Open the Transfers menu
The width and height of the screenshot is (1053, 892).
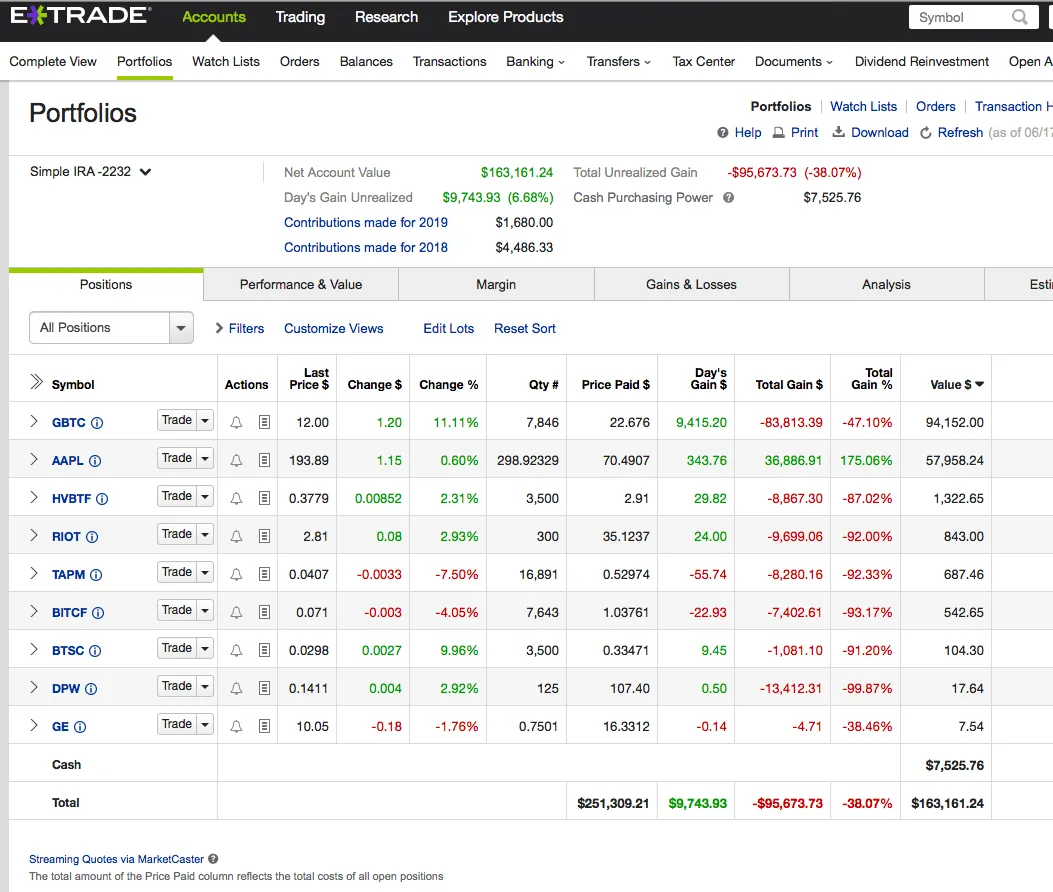tap(619, 62)
